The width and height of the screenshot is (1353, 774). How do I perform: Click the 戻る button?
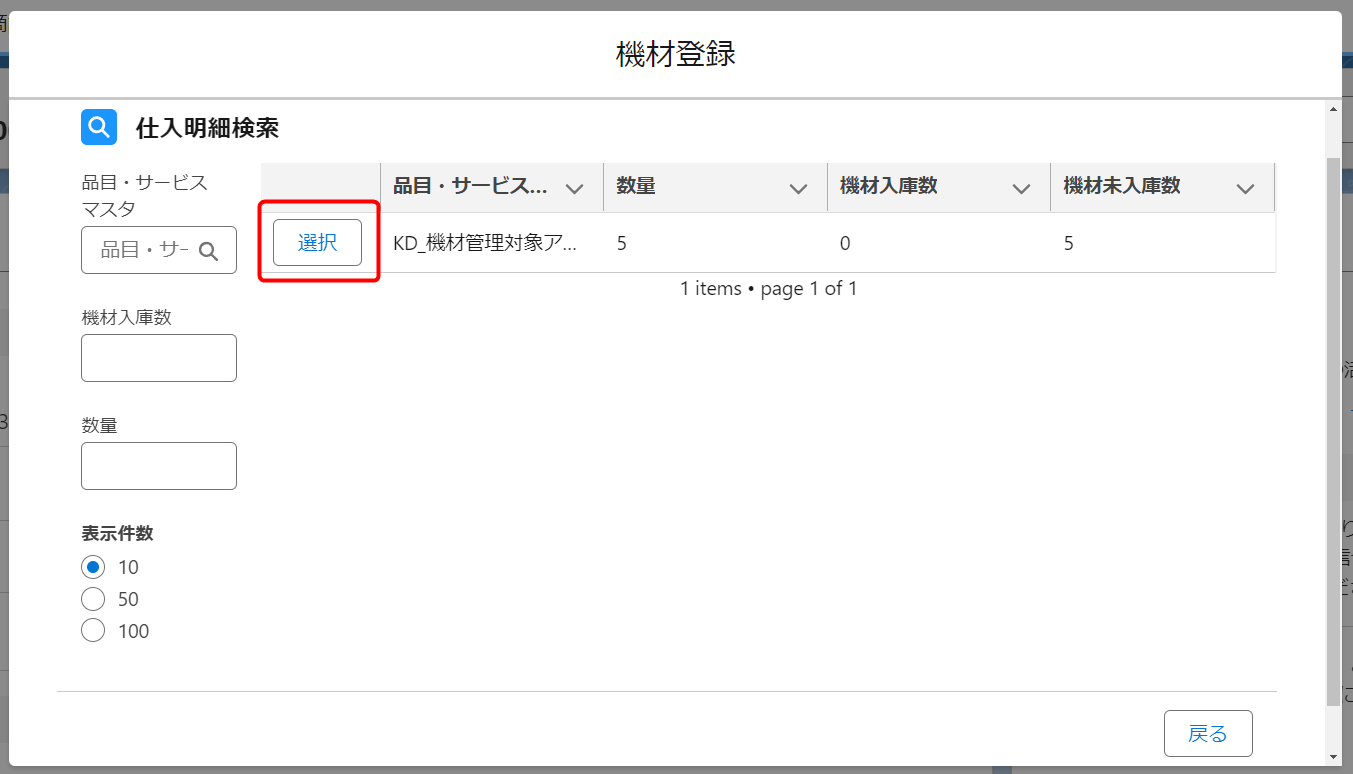tap(1207, 733)
